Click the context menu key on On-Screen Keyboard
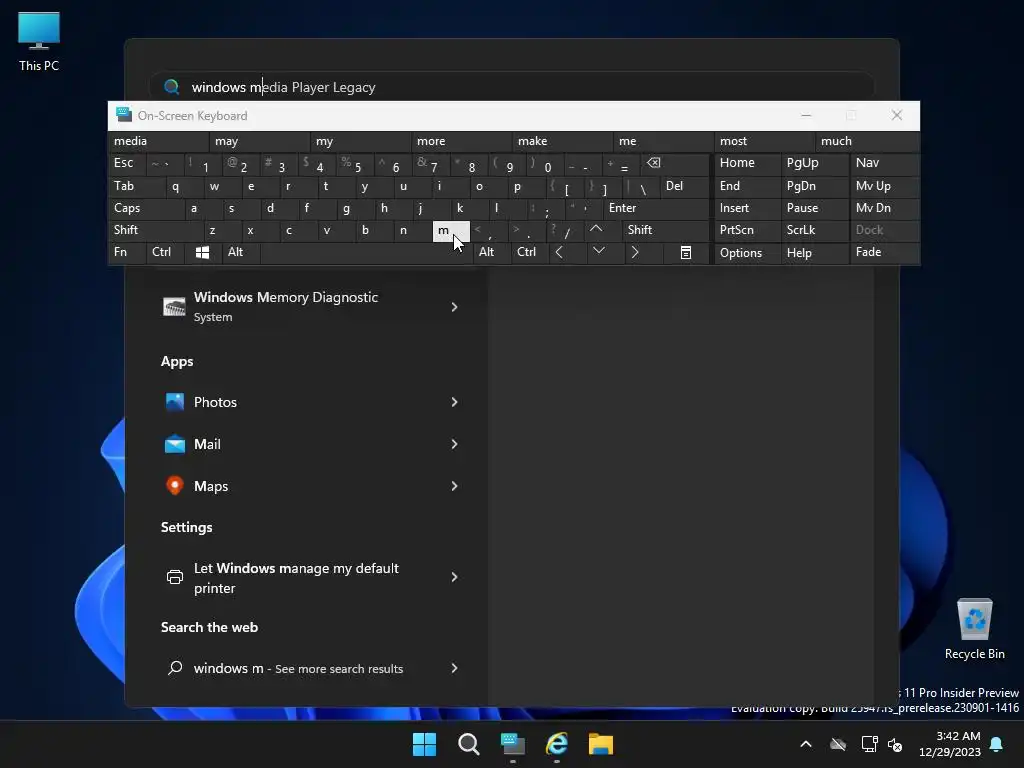Screen dimensions: 1024x768 [x=686, y=252]
